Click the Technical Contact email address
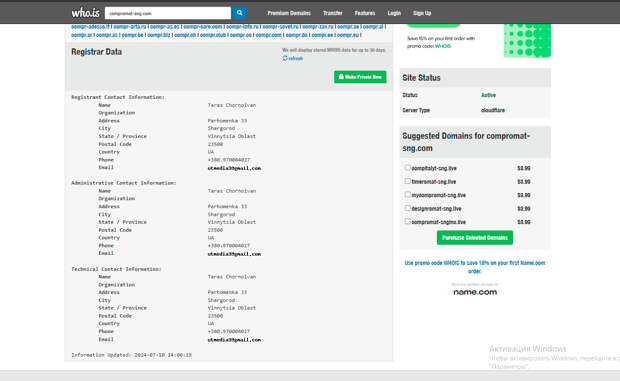 click(x=234, y=340)
